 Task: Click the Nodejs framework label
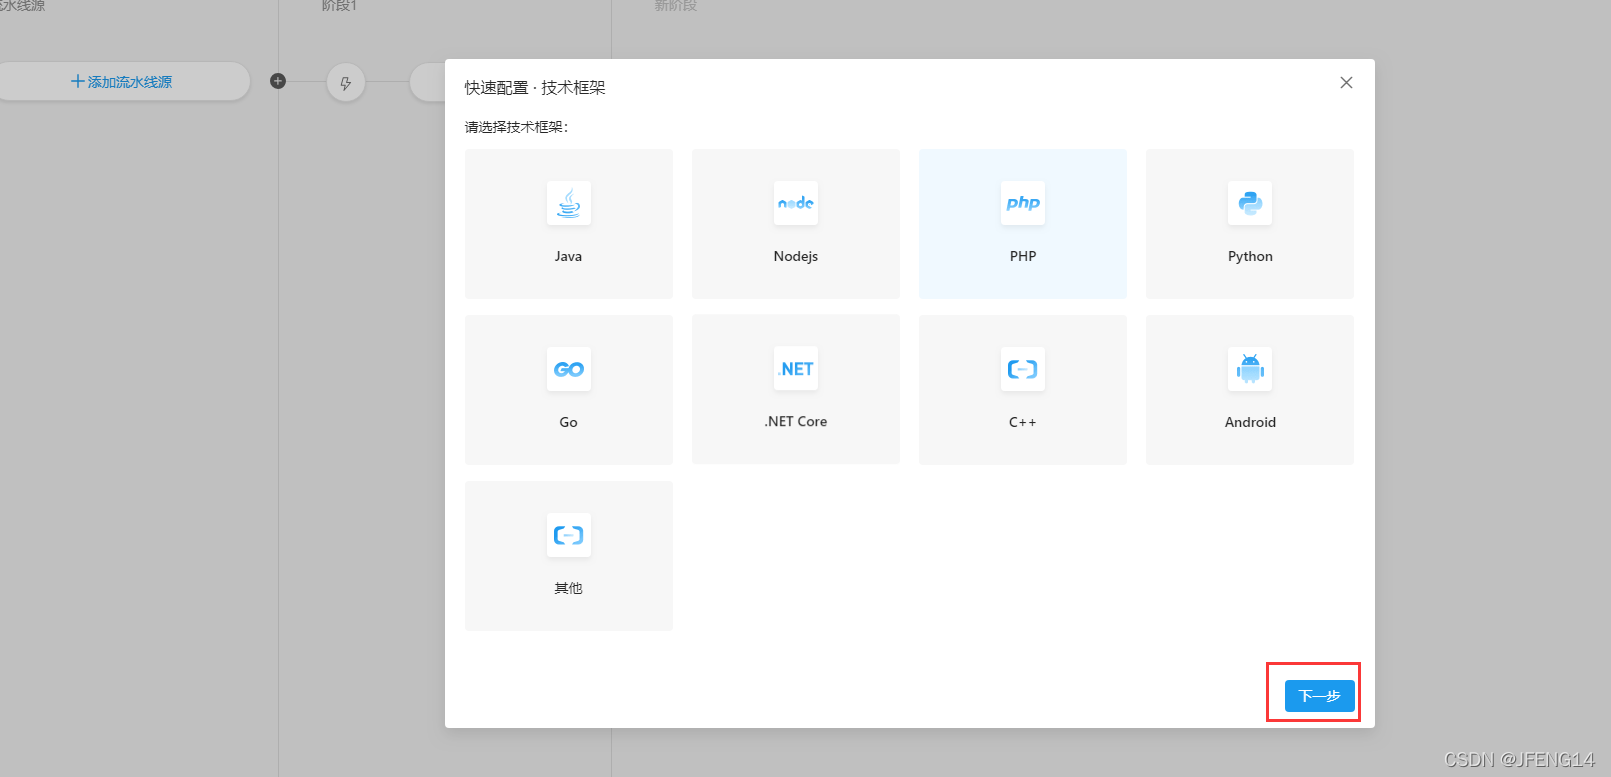pos(796,256)
